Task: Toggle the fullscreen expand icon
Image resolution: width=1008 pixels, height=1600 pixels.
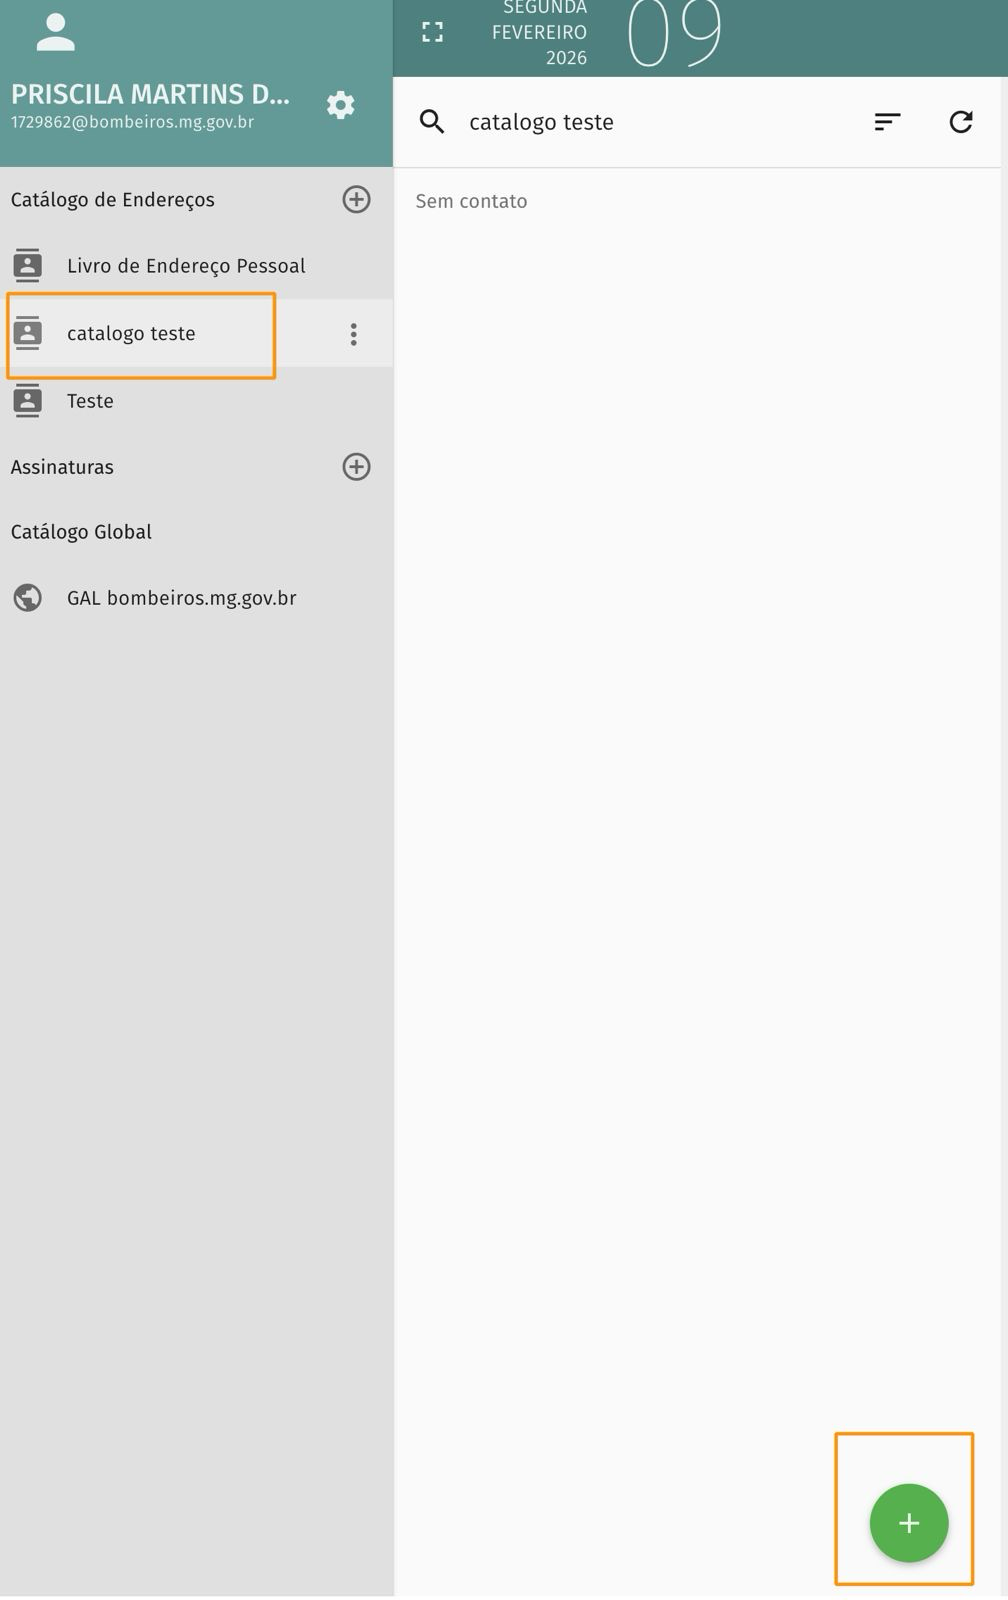Action: (432, 33)
